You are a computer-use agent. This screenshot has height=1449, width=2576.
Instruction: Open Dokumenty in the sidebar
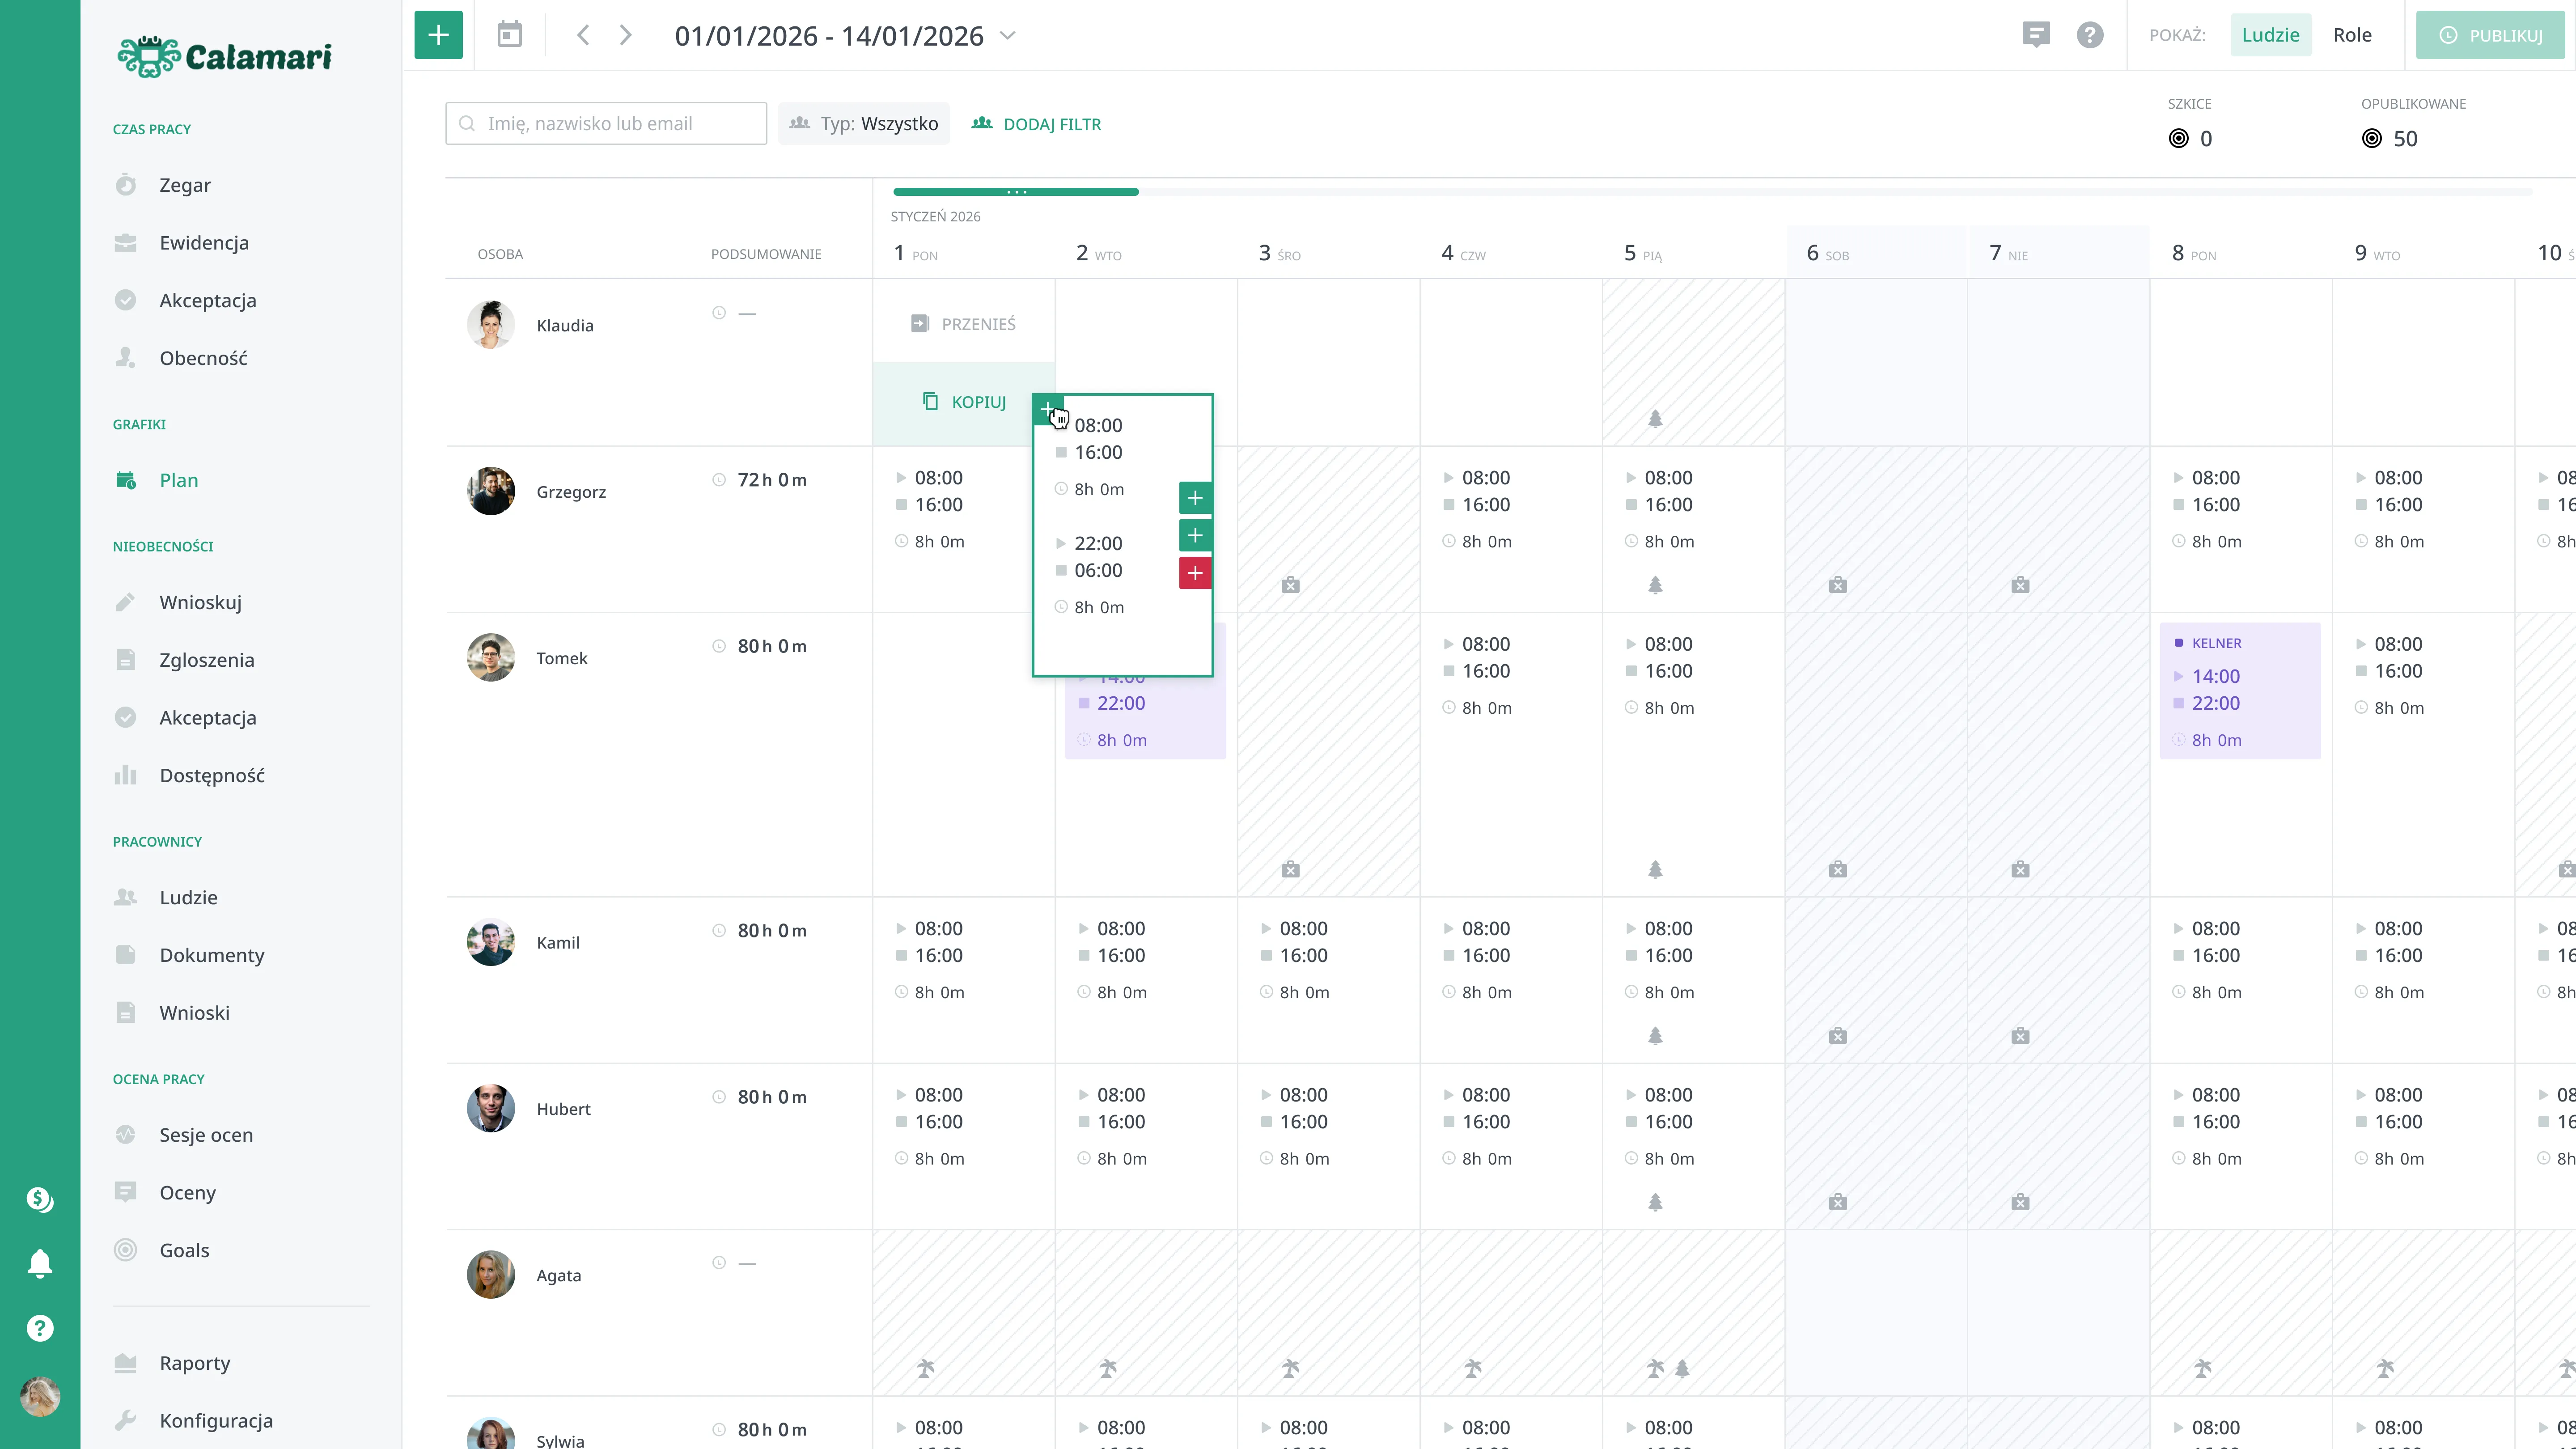point(212,955)
